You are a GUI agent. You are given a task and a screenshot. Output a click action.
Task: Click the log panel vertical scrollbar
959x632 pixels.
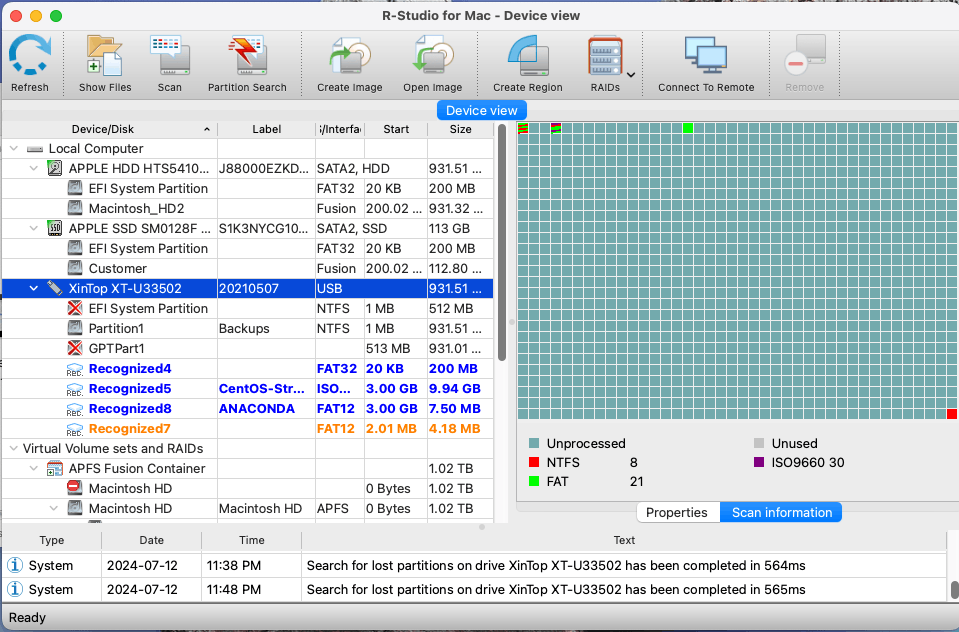click(x=955, y=590)
